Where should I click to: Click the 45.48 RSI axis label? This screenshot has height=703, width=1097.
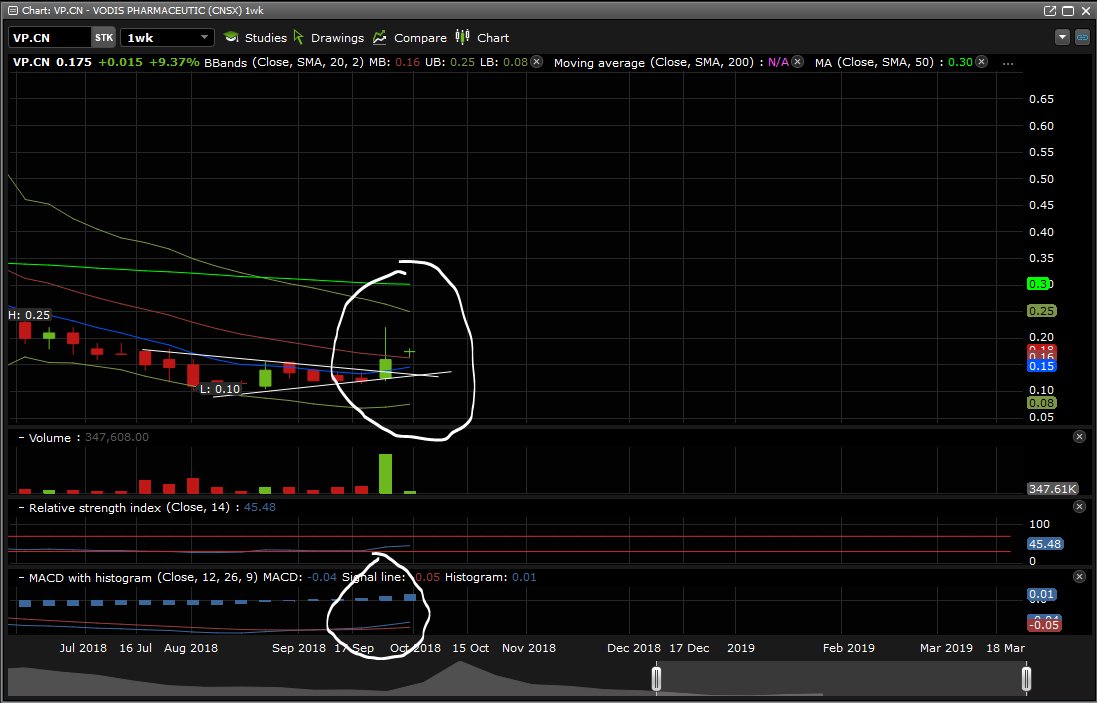pyautogui.click(x=1045, y=544)
